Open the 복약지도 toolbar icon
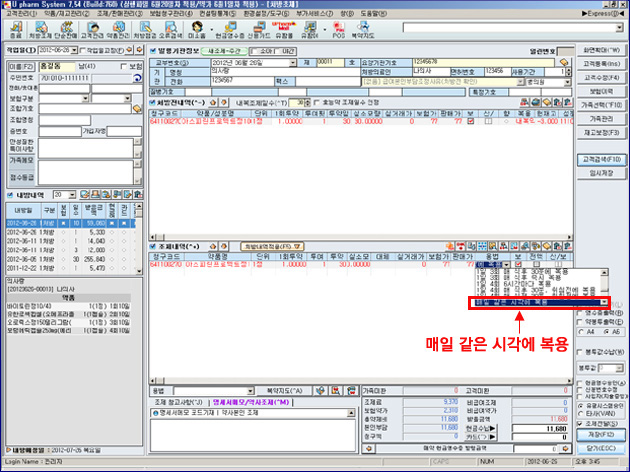 [363, 30]
